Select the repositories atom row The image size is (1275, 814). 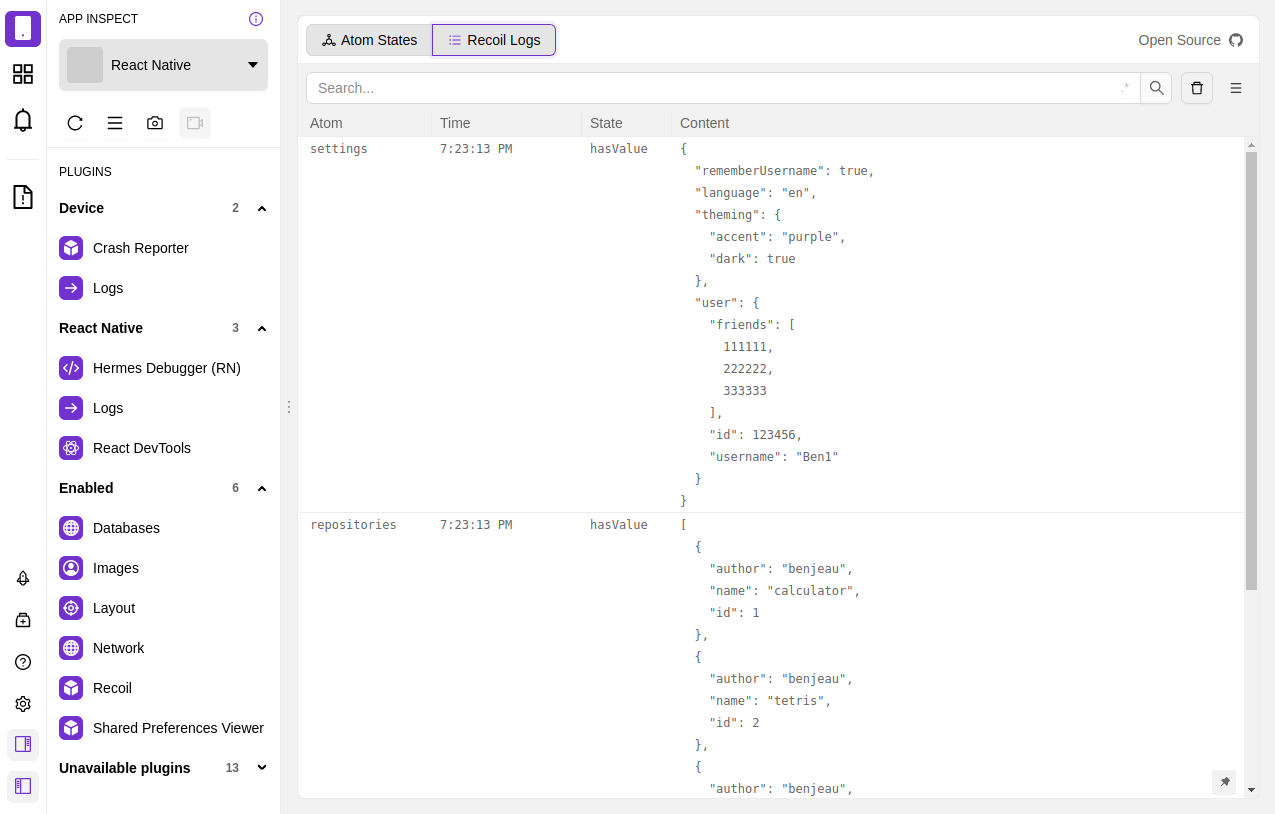[771, 655]
